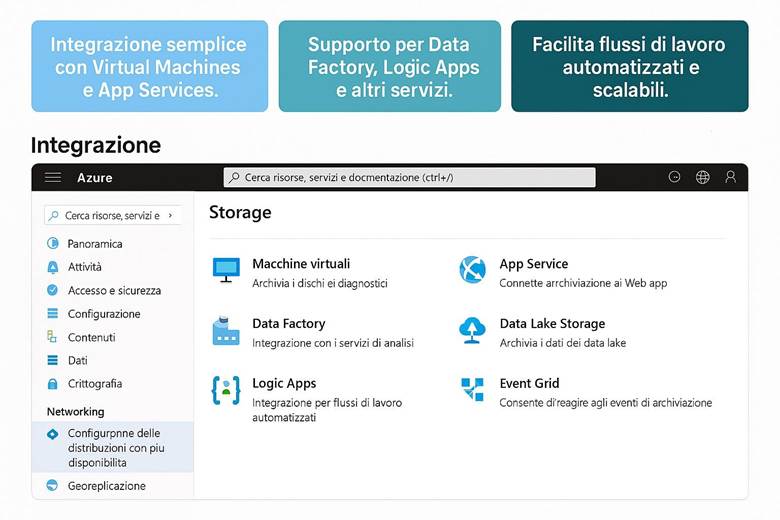Open Georeplicazione sidebar item
The image size is (780, 520).
click(106, 486)
